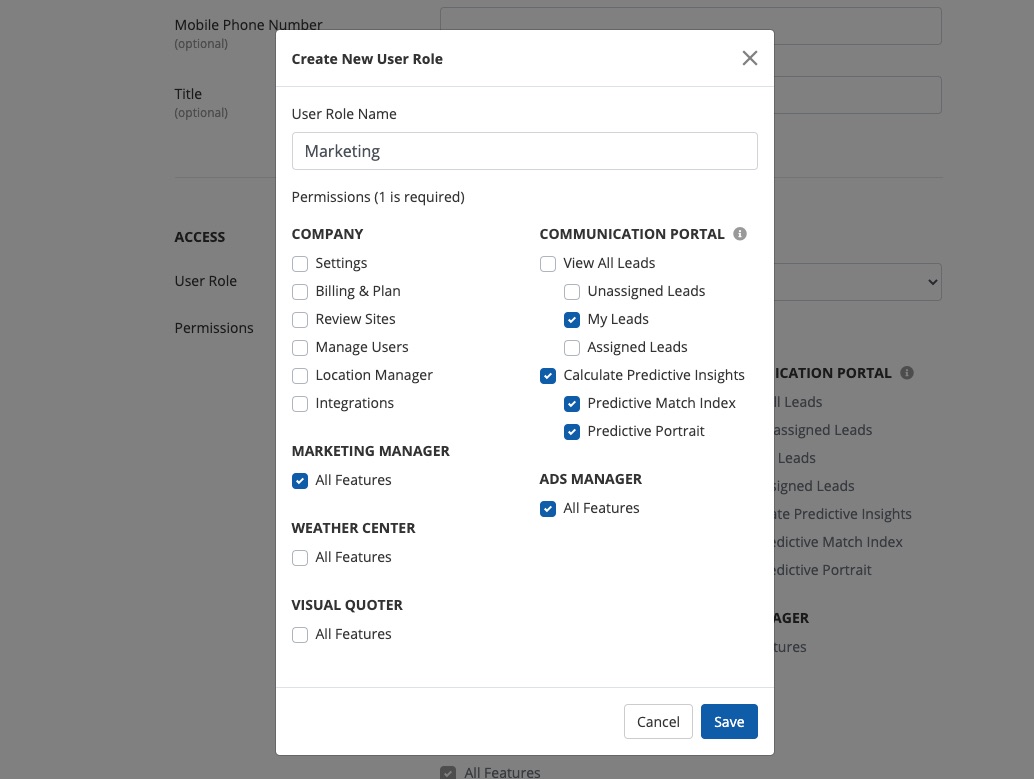Screen dimensions: 1034x779
Task: Select the Manage Users permission
Action: tap(300, 348)
